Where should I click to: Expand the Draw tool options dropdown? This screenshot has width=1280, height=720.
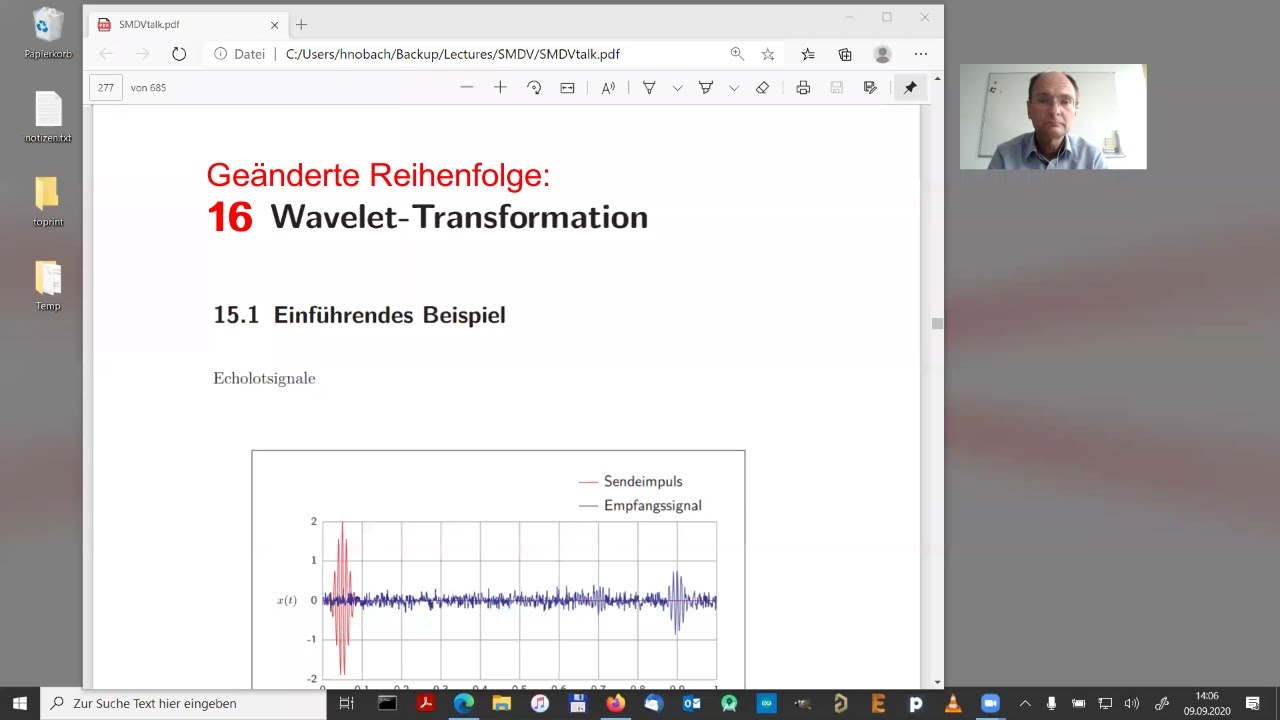(x=677, y=88)
